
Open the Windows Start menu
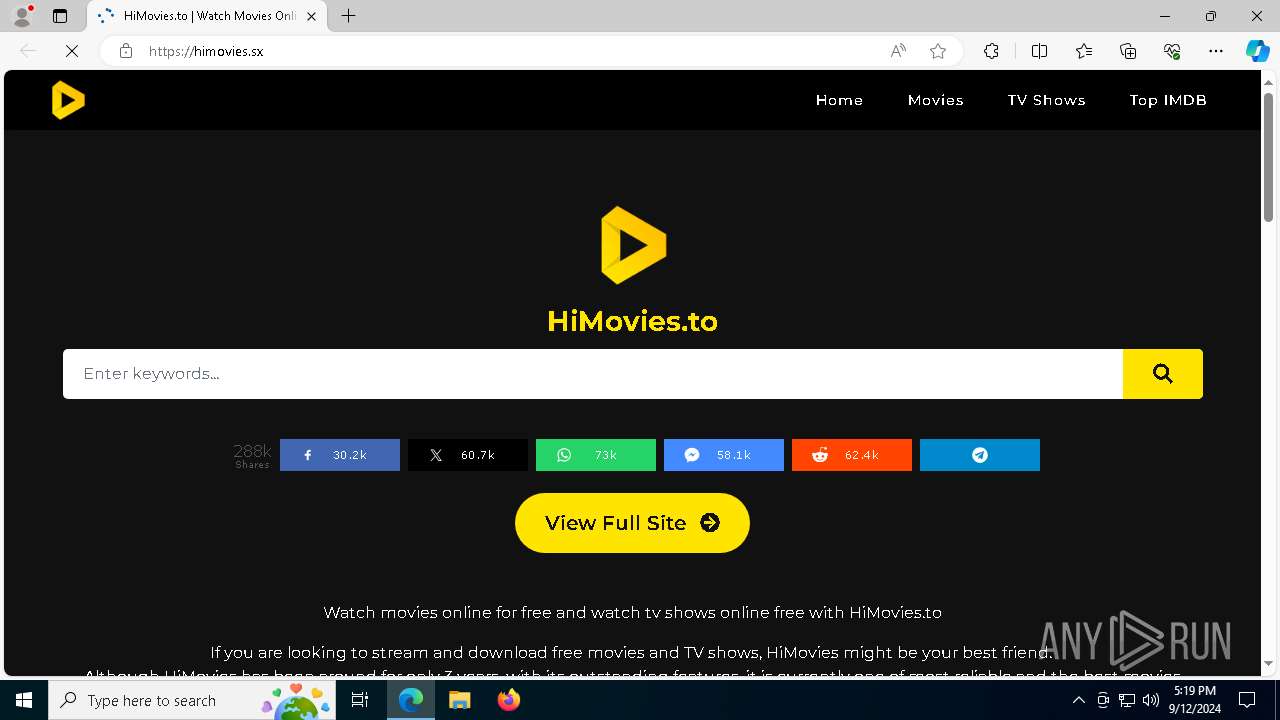click(x=24, y=700)
